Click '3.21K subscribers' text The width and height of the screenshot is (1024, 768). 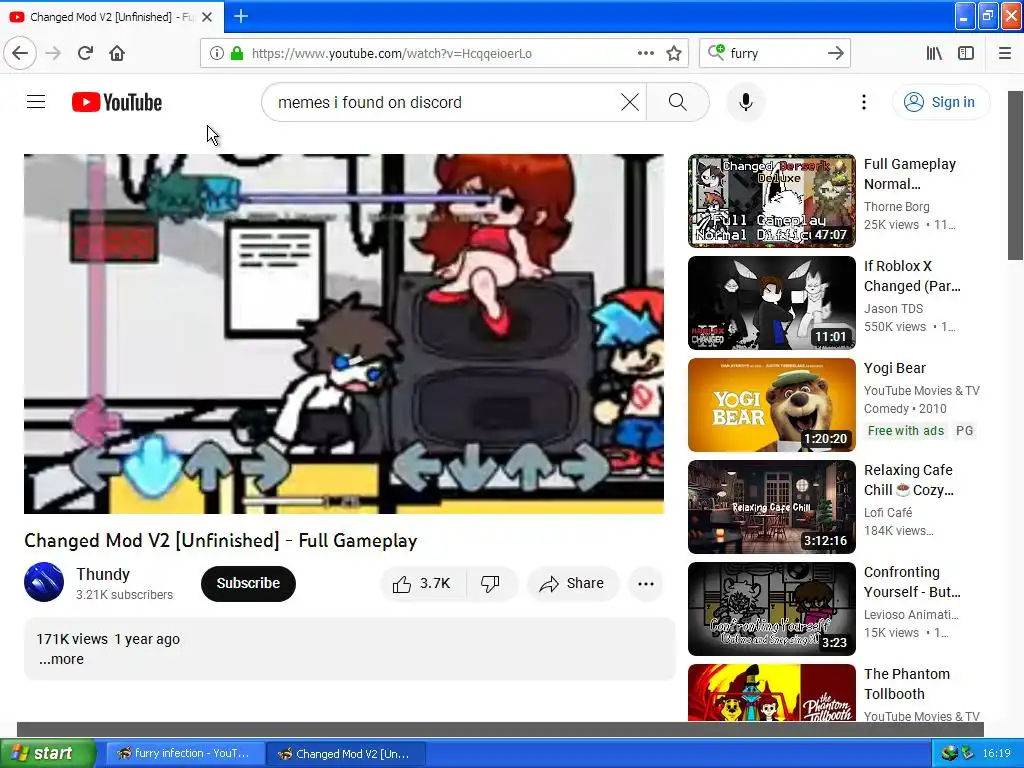coord(124,594)
